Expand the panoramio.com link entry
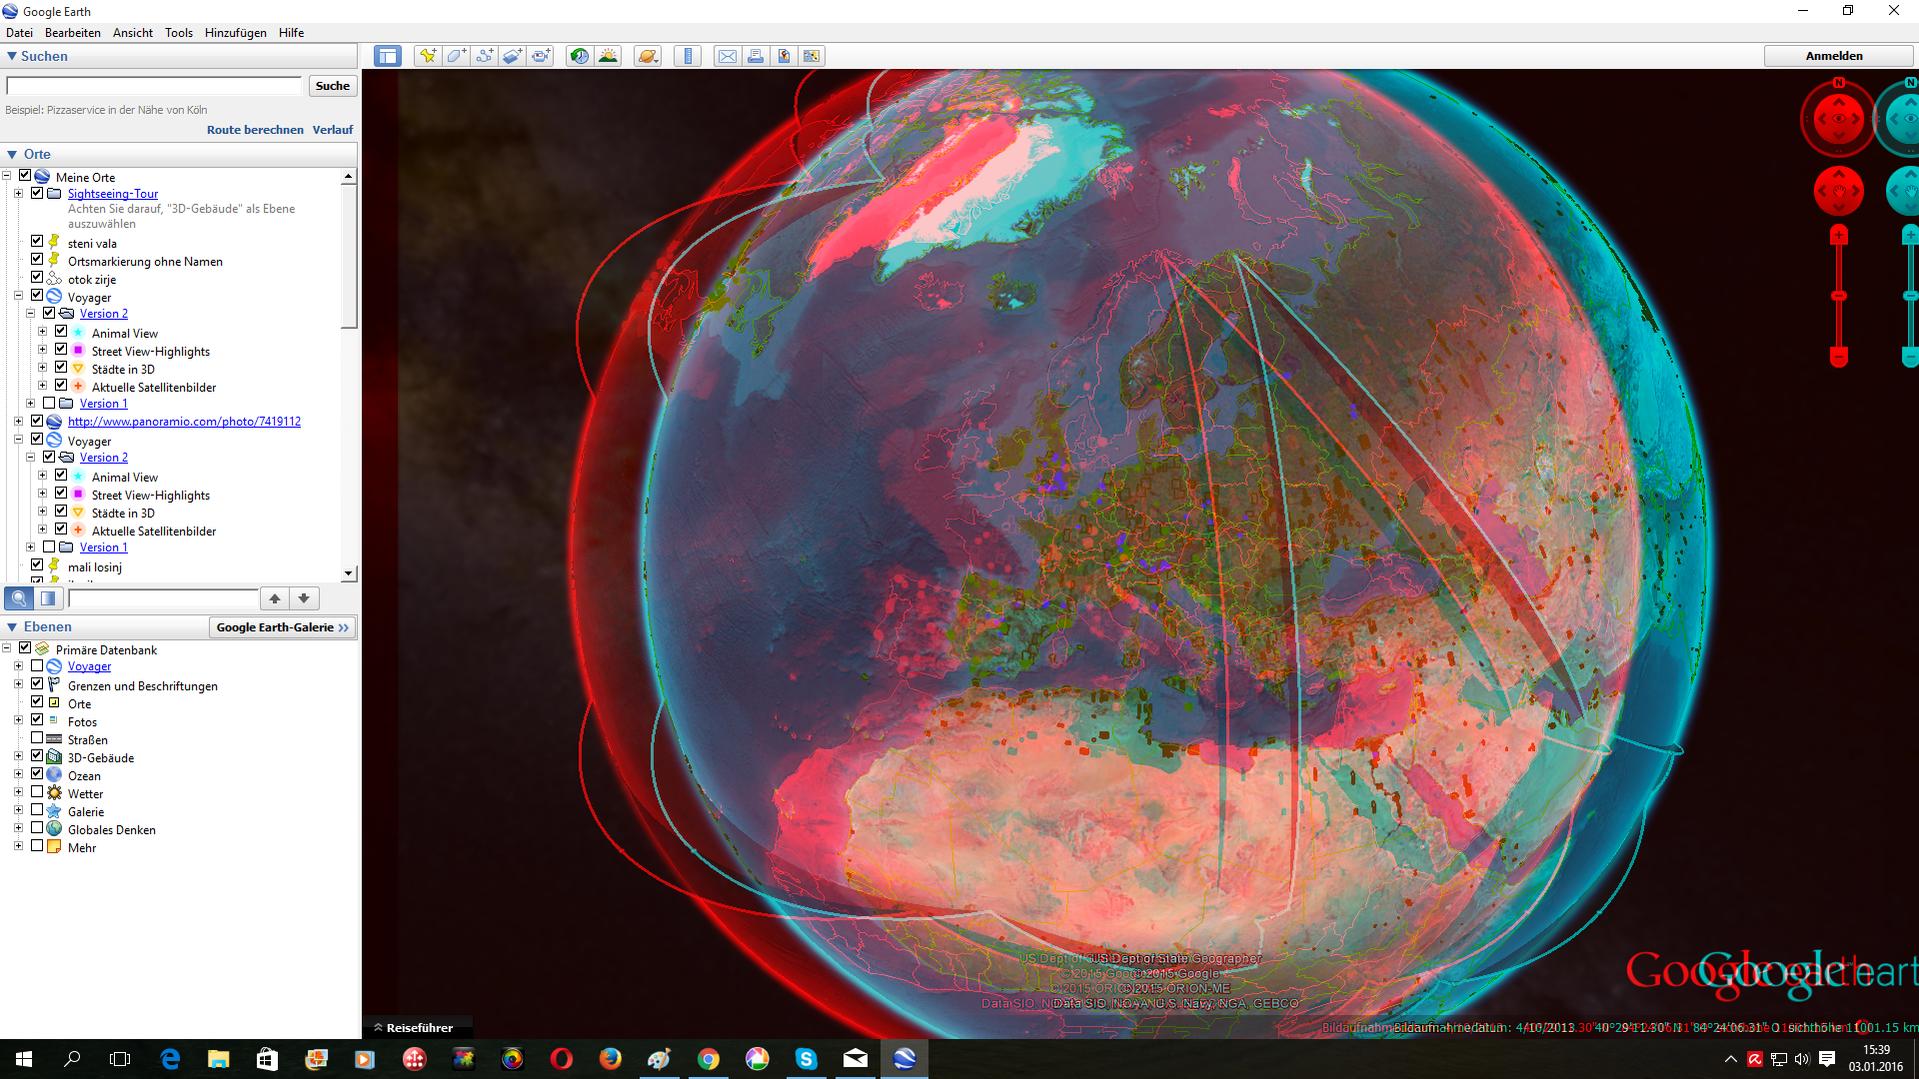 pos(18,422)
